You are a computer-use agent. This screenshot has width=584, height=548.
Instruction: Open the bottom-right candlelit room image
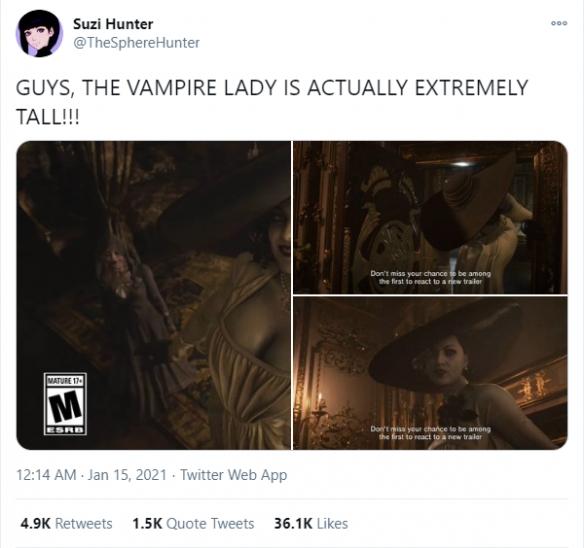tap(430, 373)
